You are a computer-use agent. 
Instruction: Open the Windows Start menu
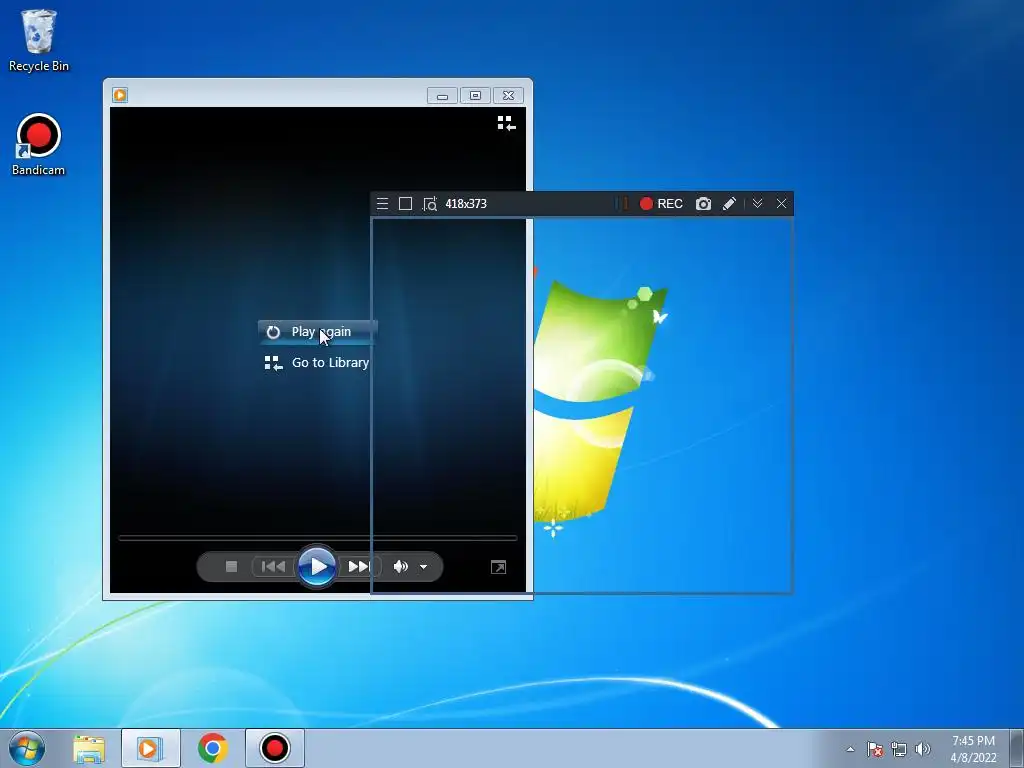click(27, 748)
